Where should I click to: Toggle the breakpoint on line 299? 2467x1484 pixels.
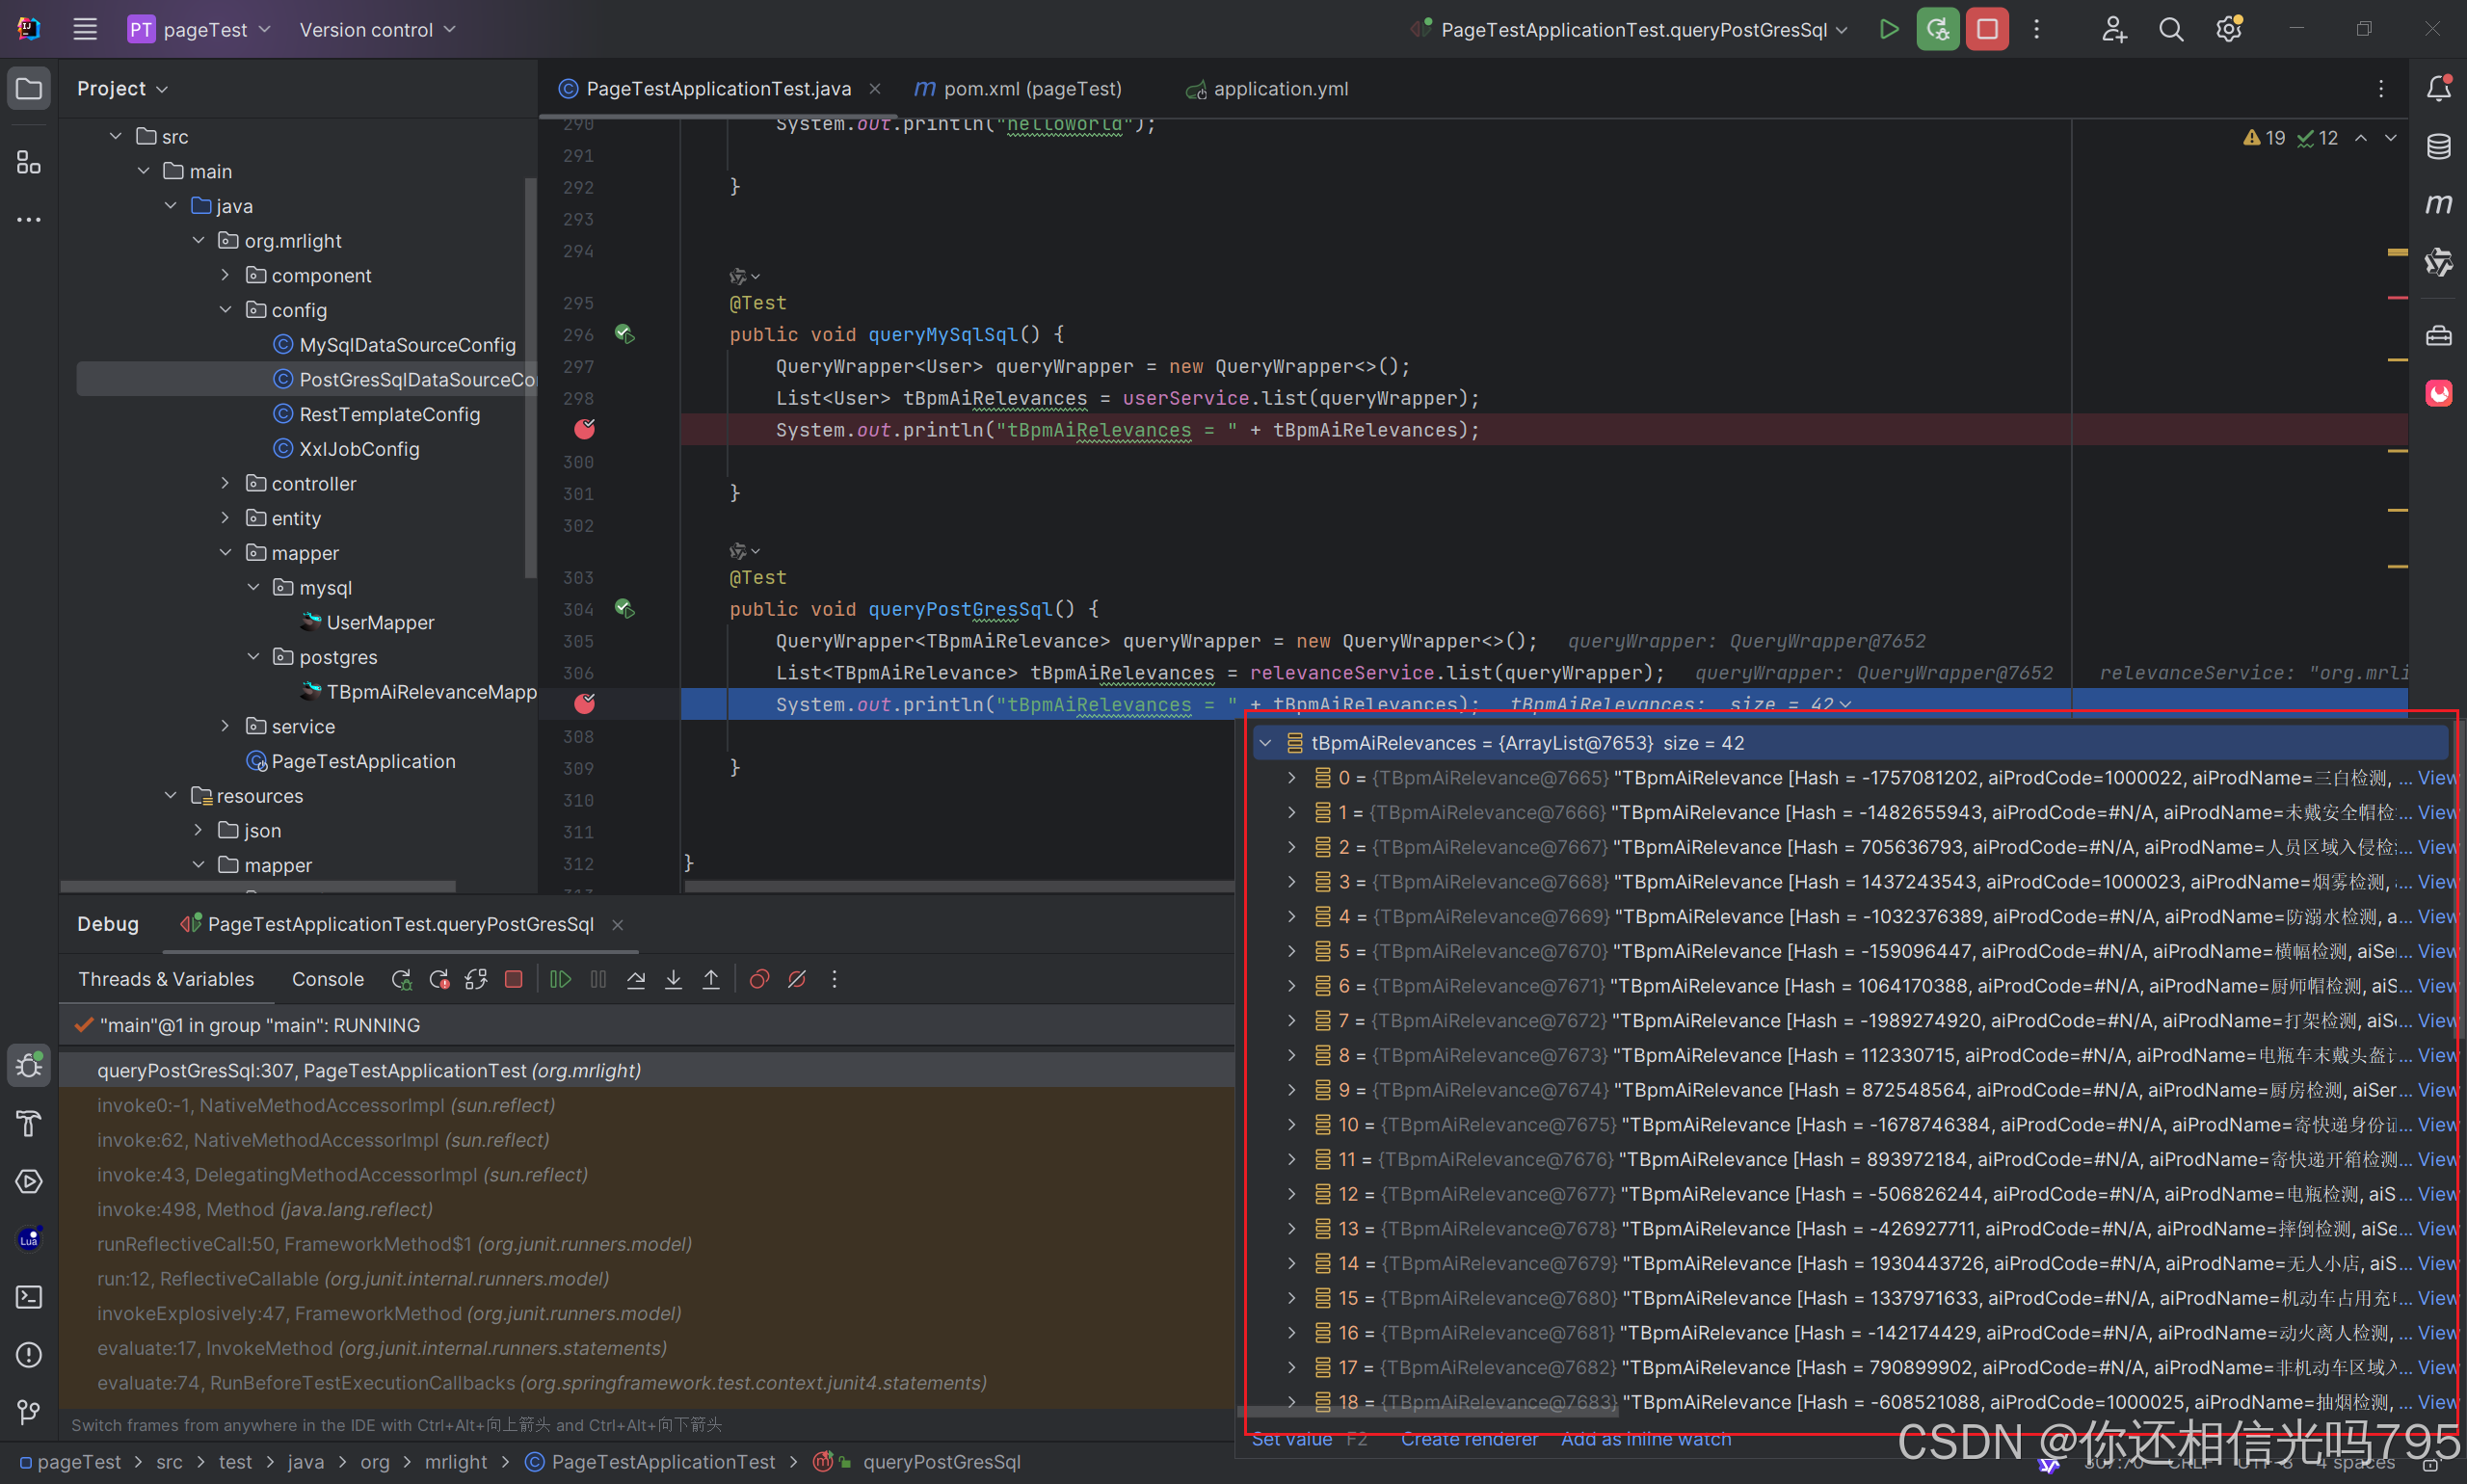(x=585, y=430)
